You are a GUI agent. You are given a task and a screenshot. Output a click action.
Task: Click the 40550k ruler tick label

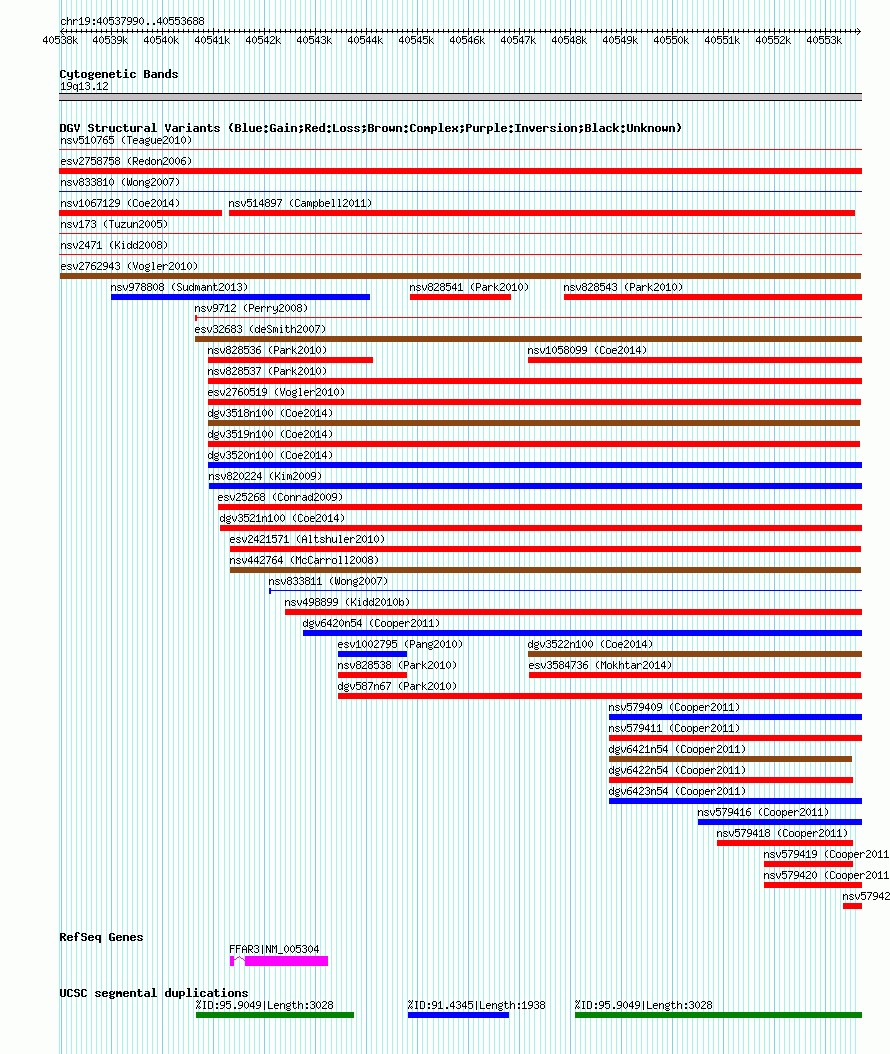[x=671, y=40]
